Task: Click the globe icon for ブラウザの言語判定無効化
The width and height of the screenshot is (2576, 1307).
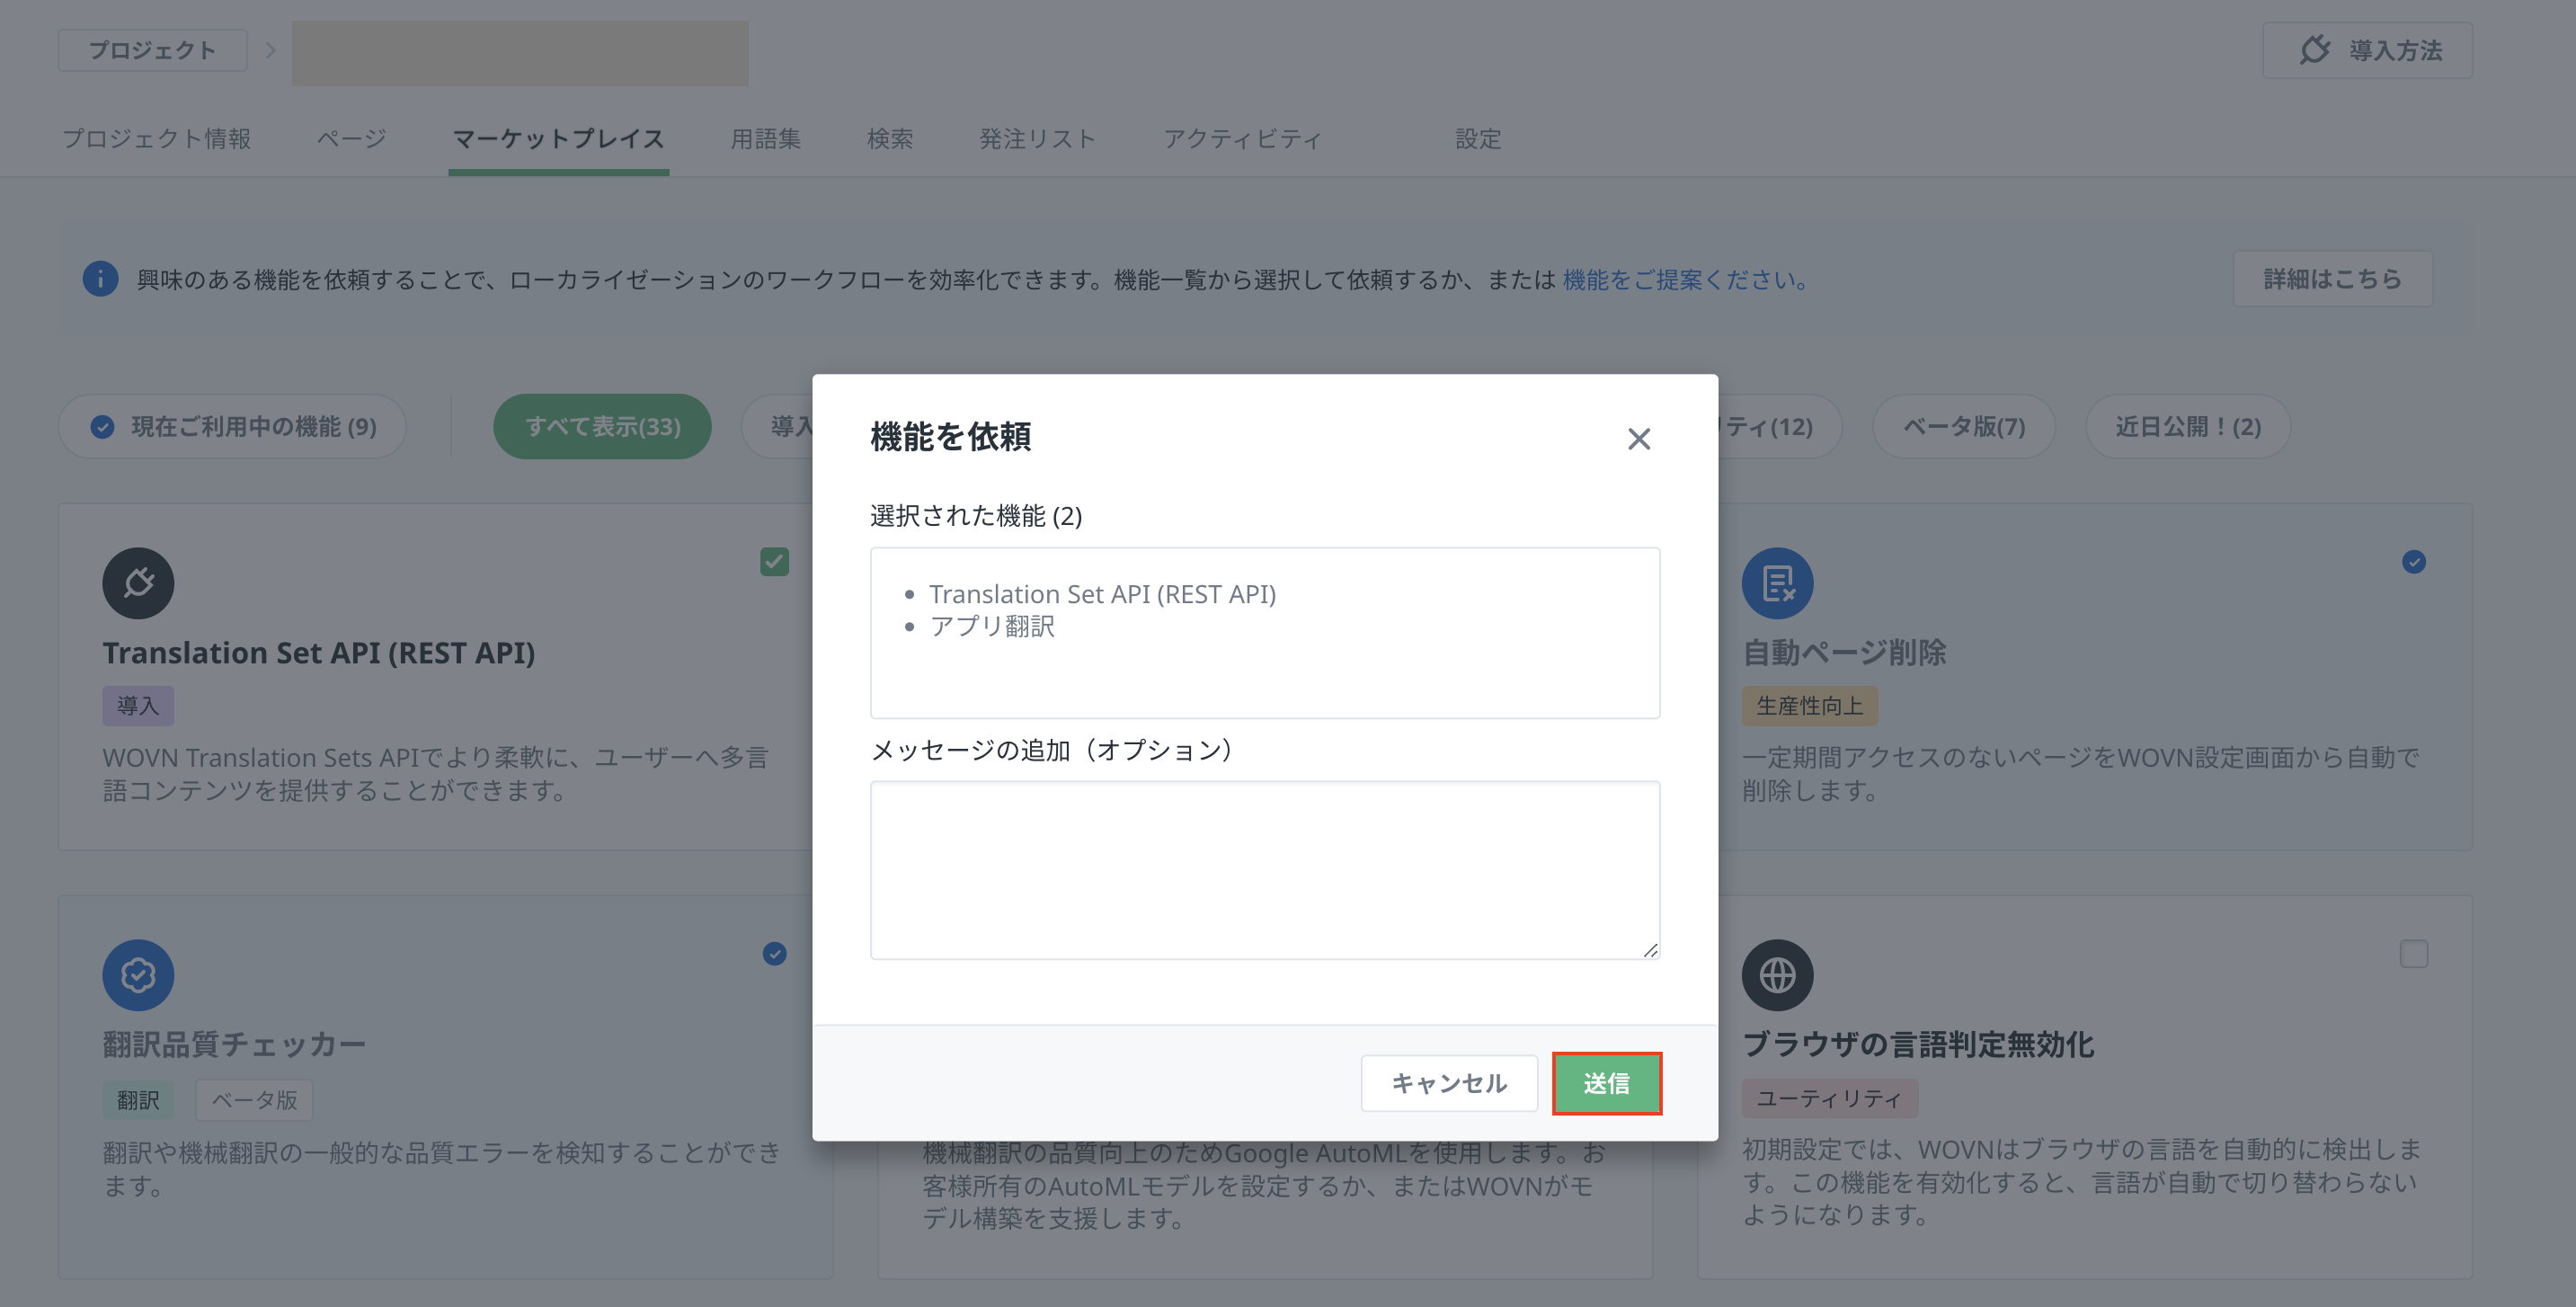Action: click(x=1777, y=975)
